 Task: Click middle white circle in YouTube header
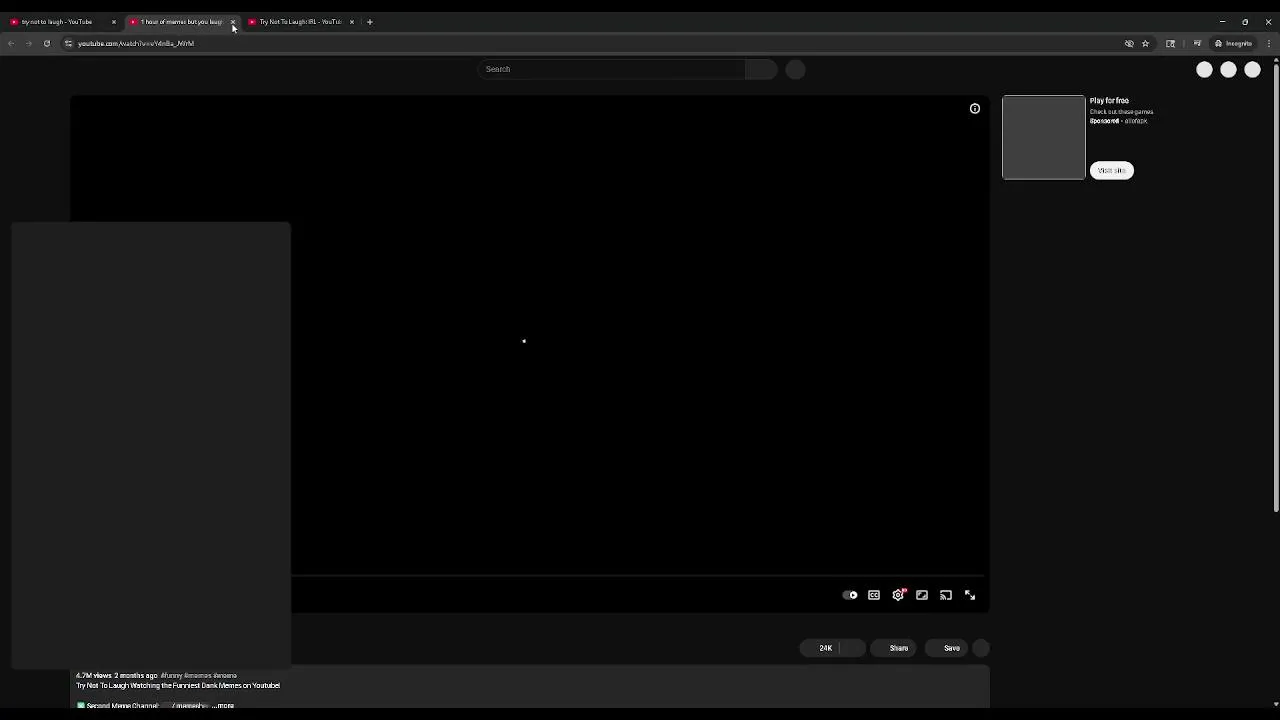tap(1228, 69)
